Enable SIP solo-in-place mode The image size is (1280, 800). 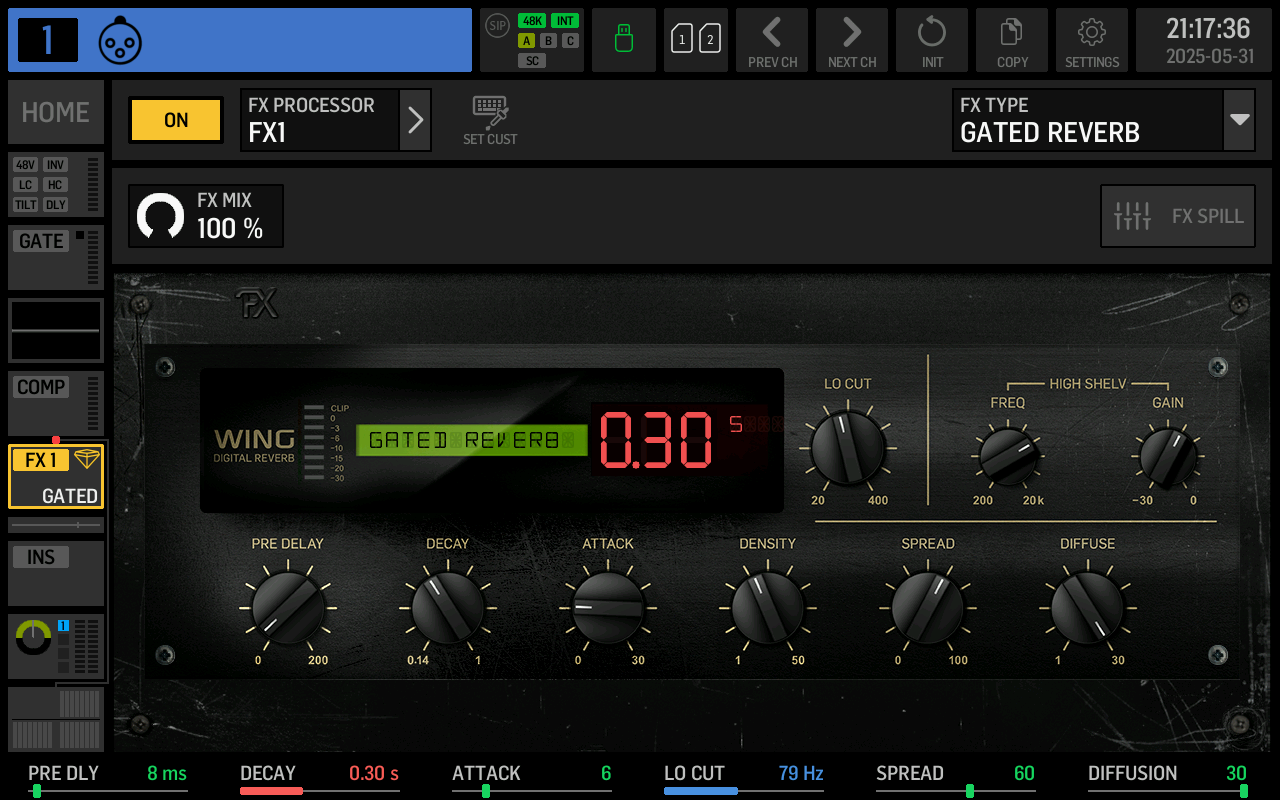click(496, 27)
